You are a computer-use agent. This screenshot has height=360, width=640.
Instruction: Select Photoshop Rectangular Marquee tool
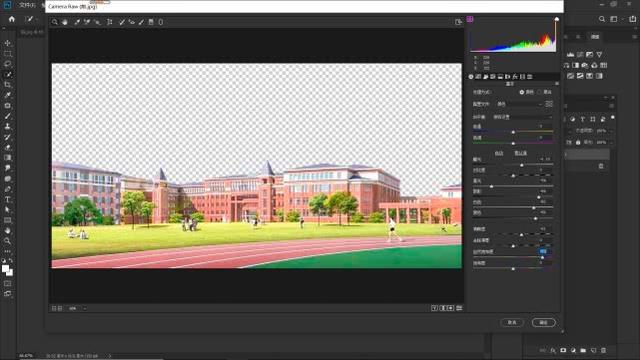8,53
